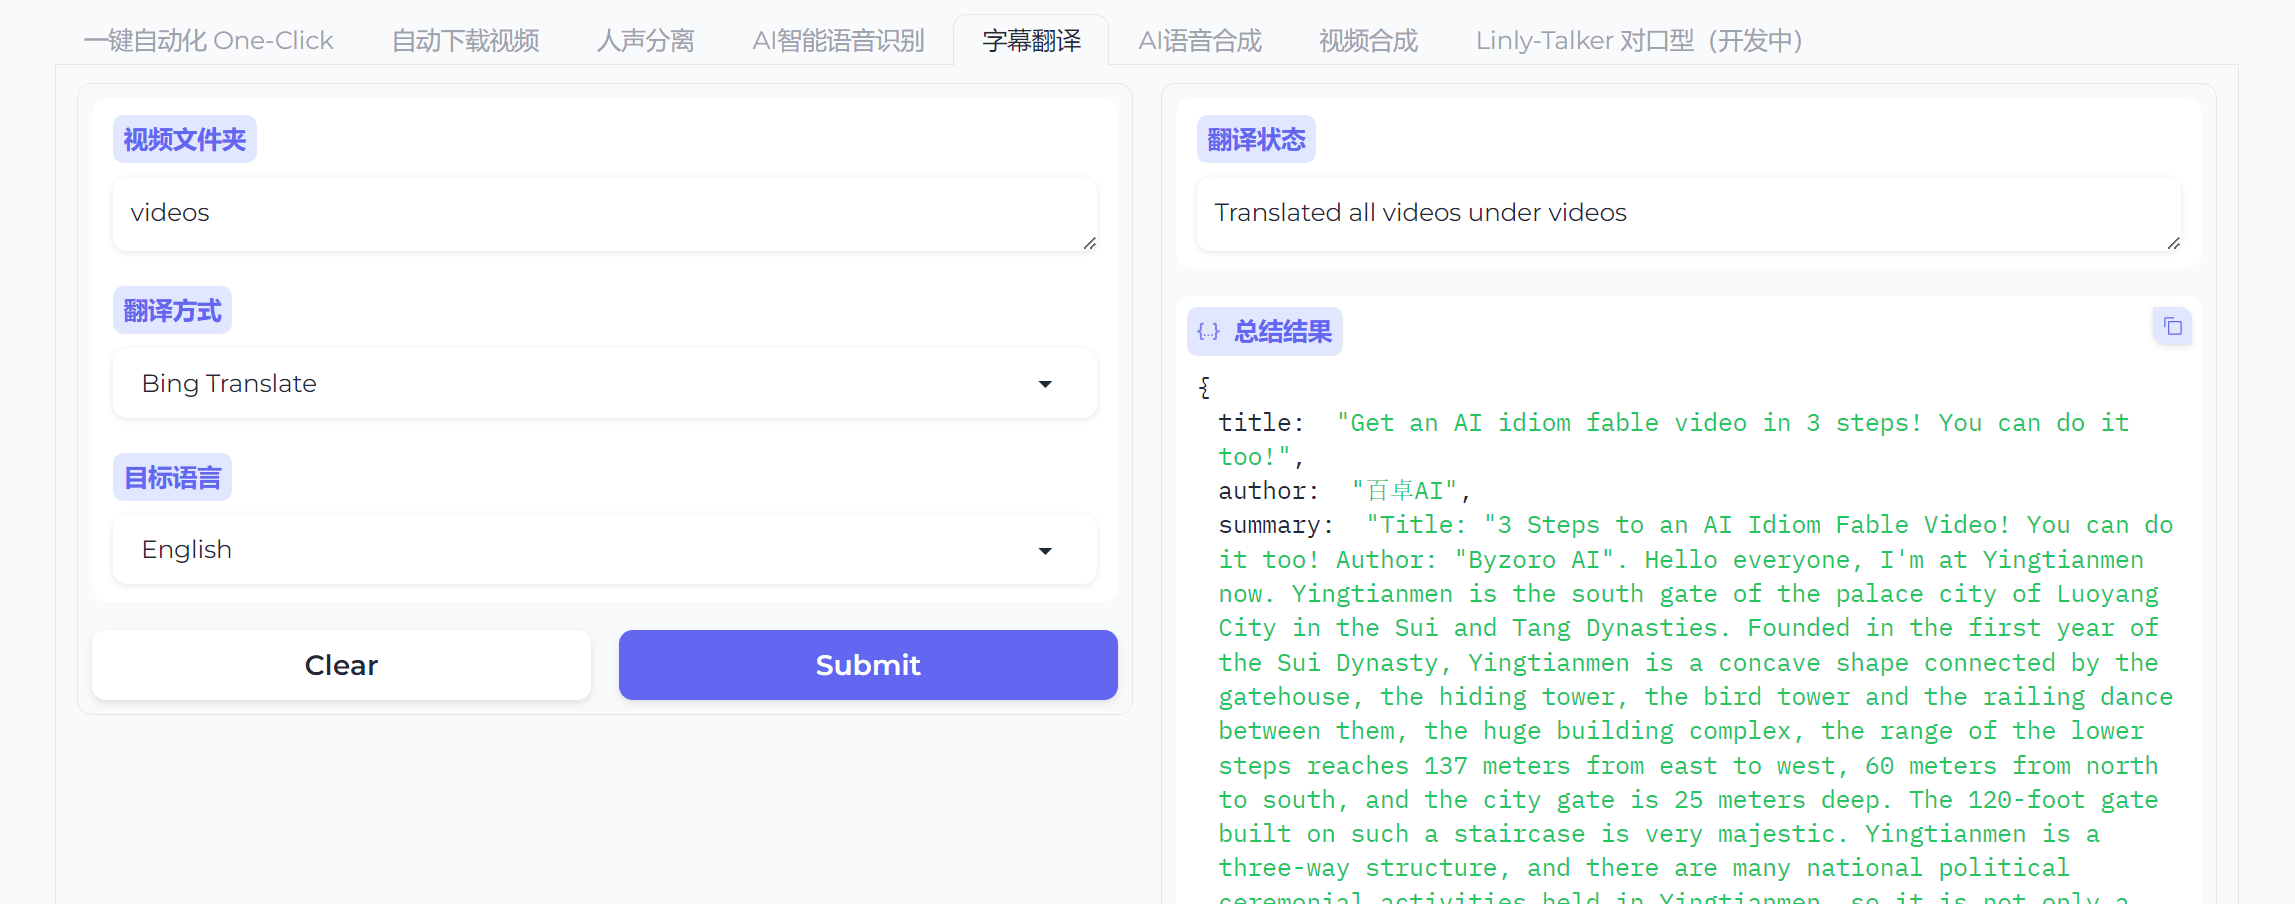The height and width of the screenshot is (904, 2295).
Task: Switch to the AI语音合成 tab
Action: point(1200,41)
